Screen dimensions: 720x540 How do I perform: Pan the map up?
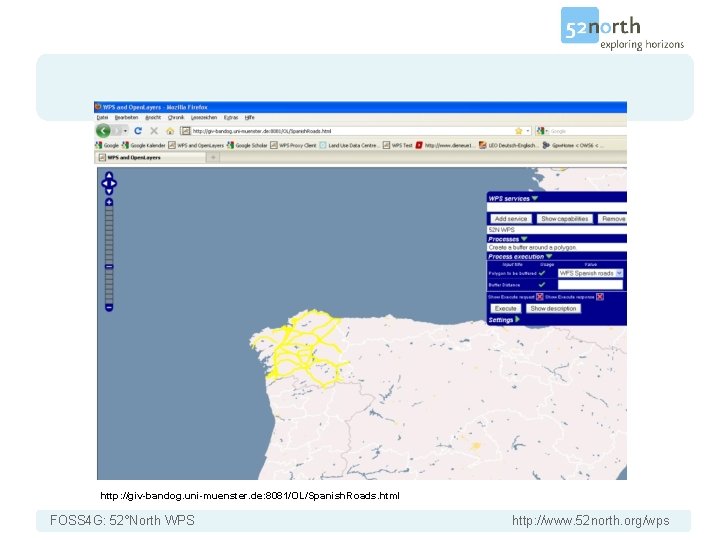[x=109, y=175]
